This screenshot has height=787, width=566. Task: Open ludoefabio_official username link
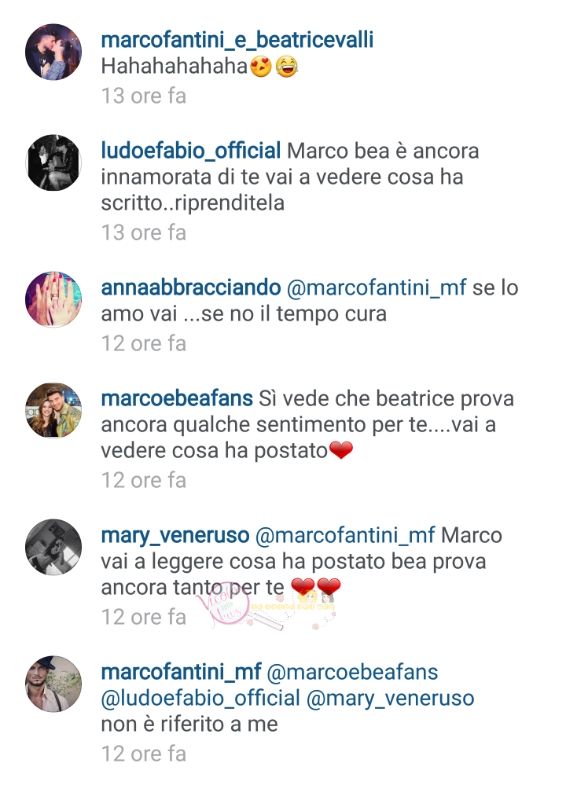[191, 151]
